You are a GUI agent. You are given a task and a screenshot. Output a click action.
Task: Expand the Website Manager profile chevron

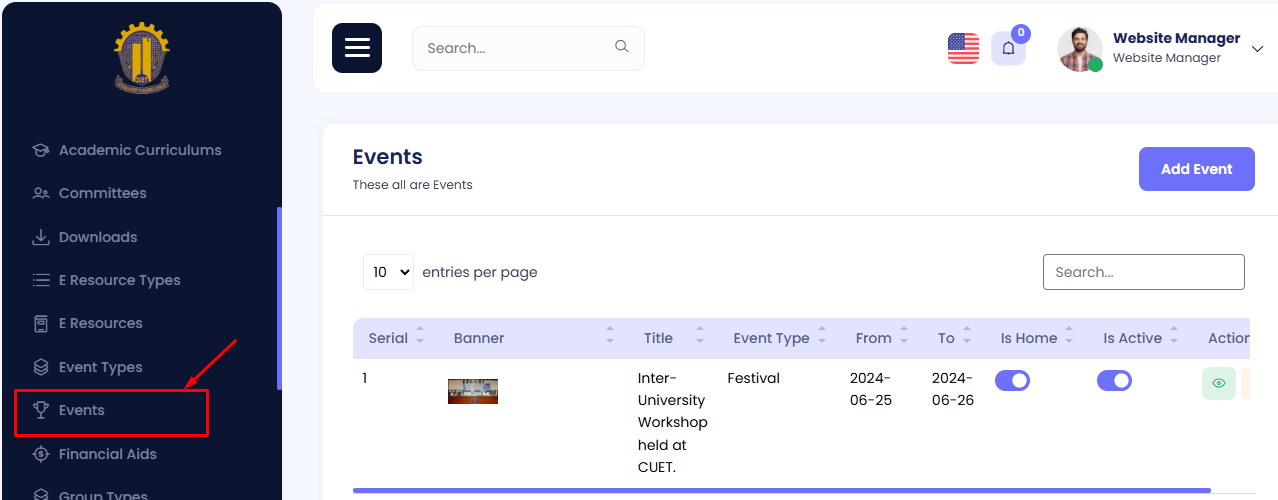click(x=1257, y=48)
